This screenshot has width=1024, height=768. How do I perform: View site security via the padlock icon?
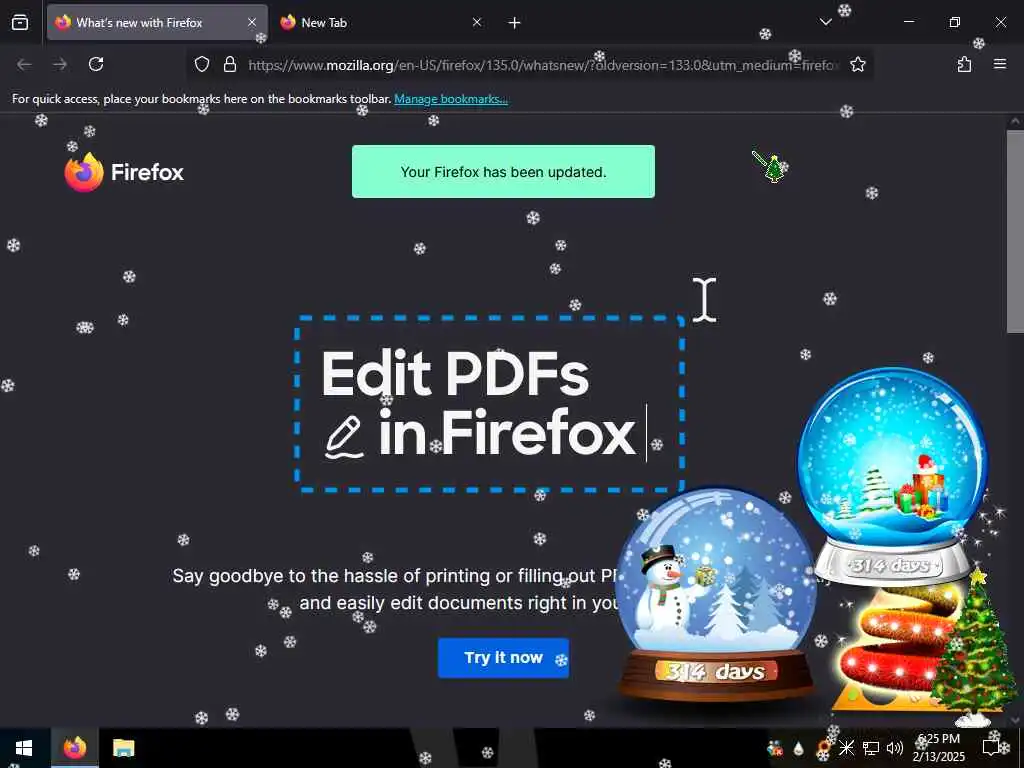coord(230,64)
